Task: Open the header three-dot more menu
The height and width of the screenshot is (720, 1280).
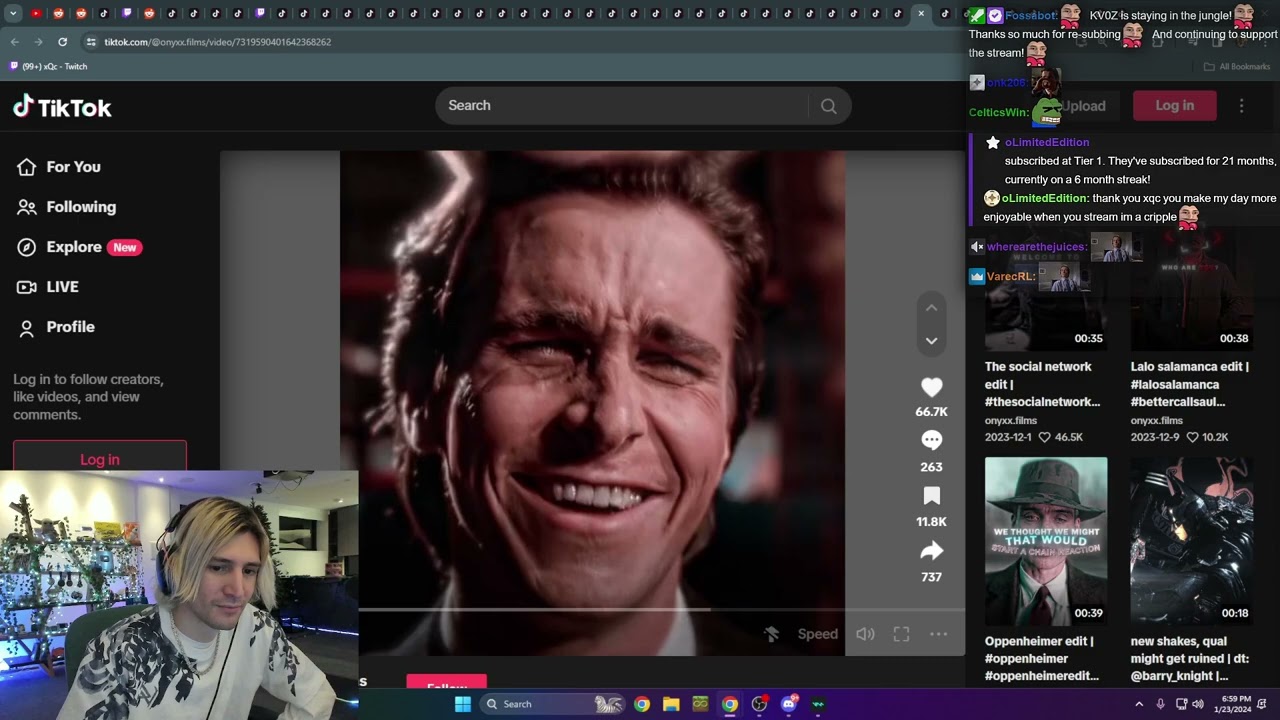Action: tap(1241, 106)
